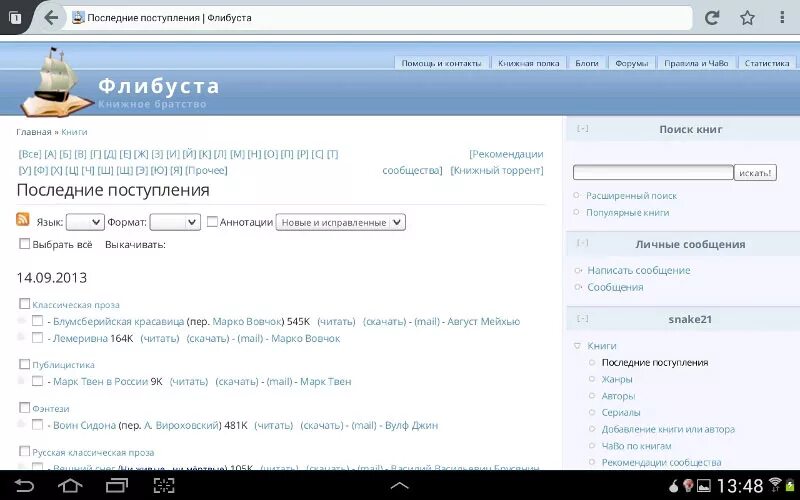Viewport: 800px width, 500px height.
Task: Open the Книжная полка tab
Action: (x=529, y=63)
